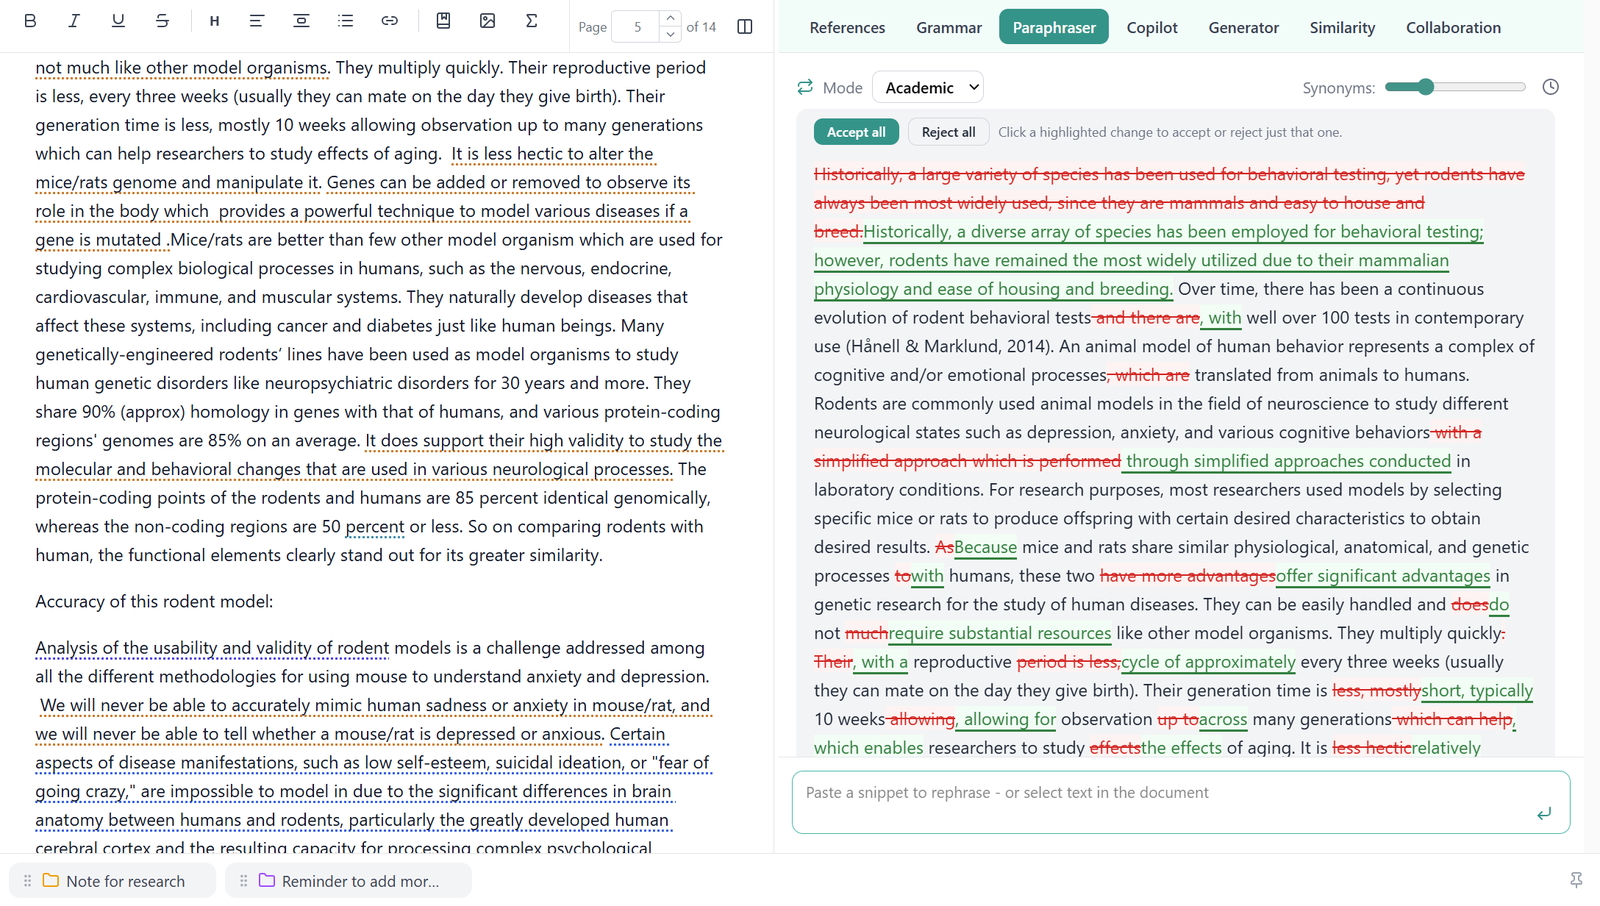
Task: Click the Synonyms label
Action: 1338,88
